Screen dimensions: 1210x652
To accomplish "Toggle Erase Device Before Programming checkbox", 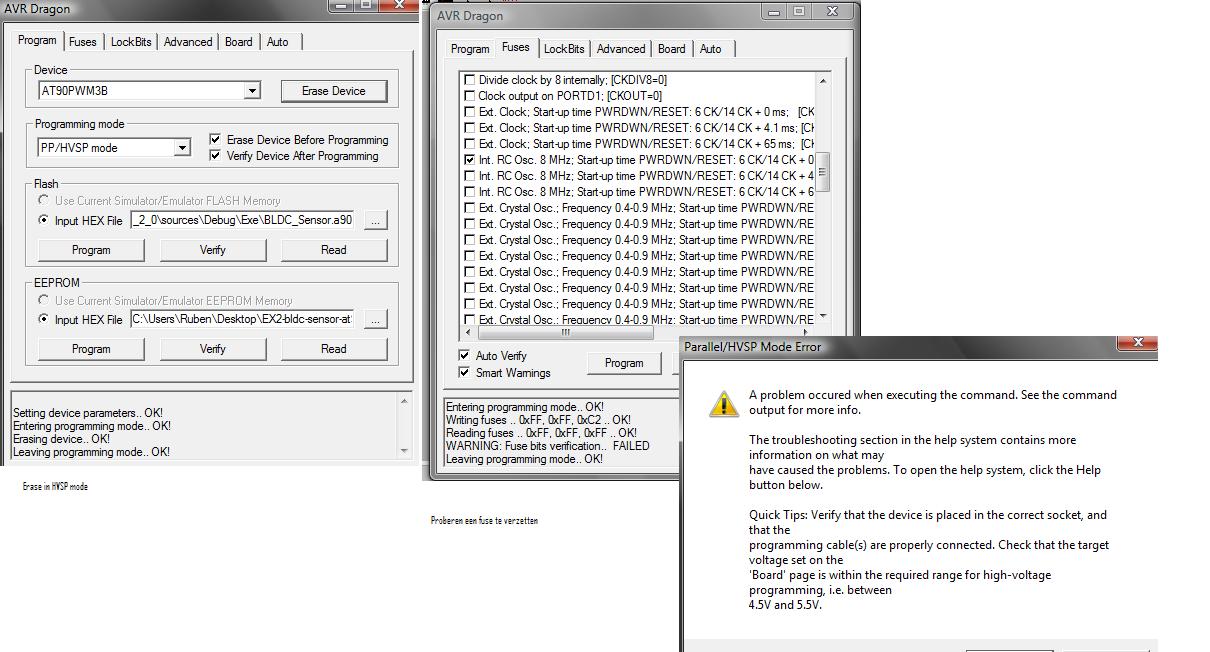I will coord(215,140).
